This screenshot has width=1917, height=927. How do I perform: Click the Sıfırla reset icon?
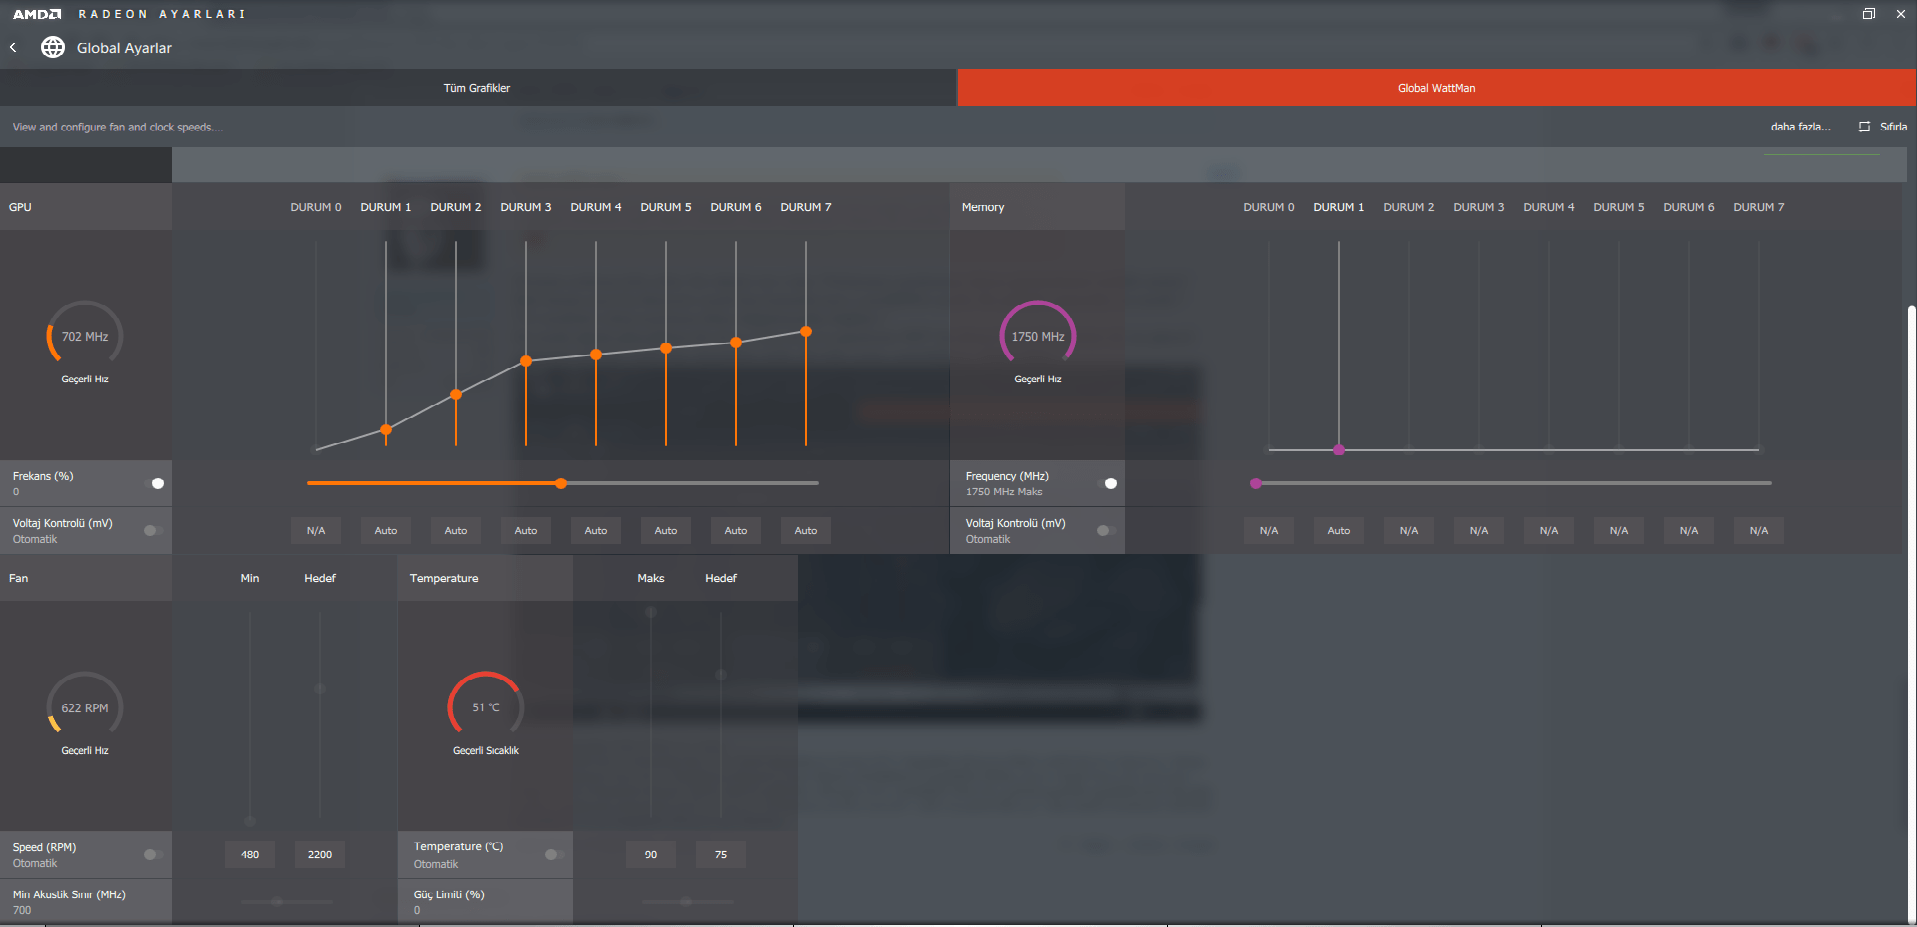tap(1864, 127)
